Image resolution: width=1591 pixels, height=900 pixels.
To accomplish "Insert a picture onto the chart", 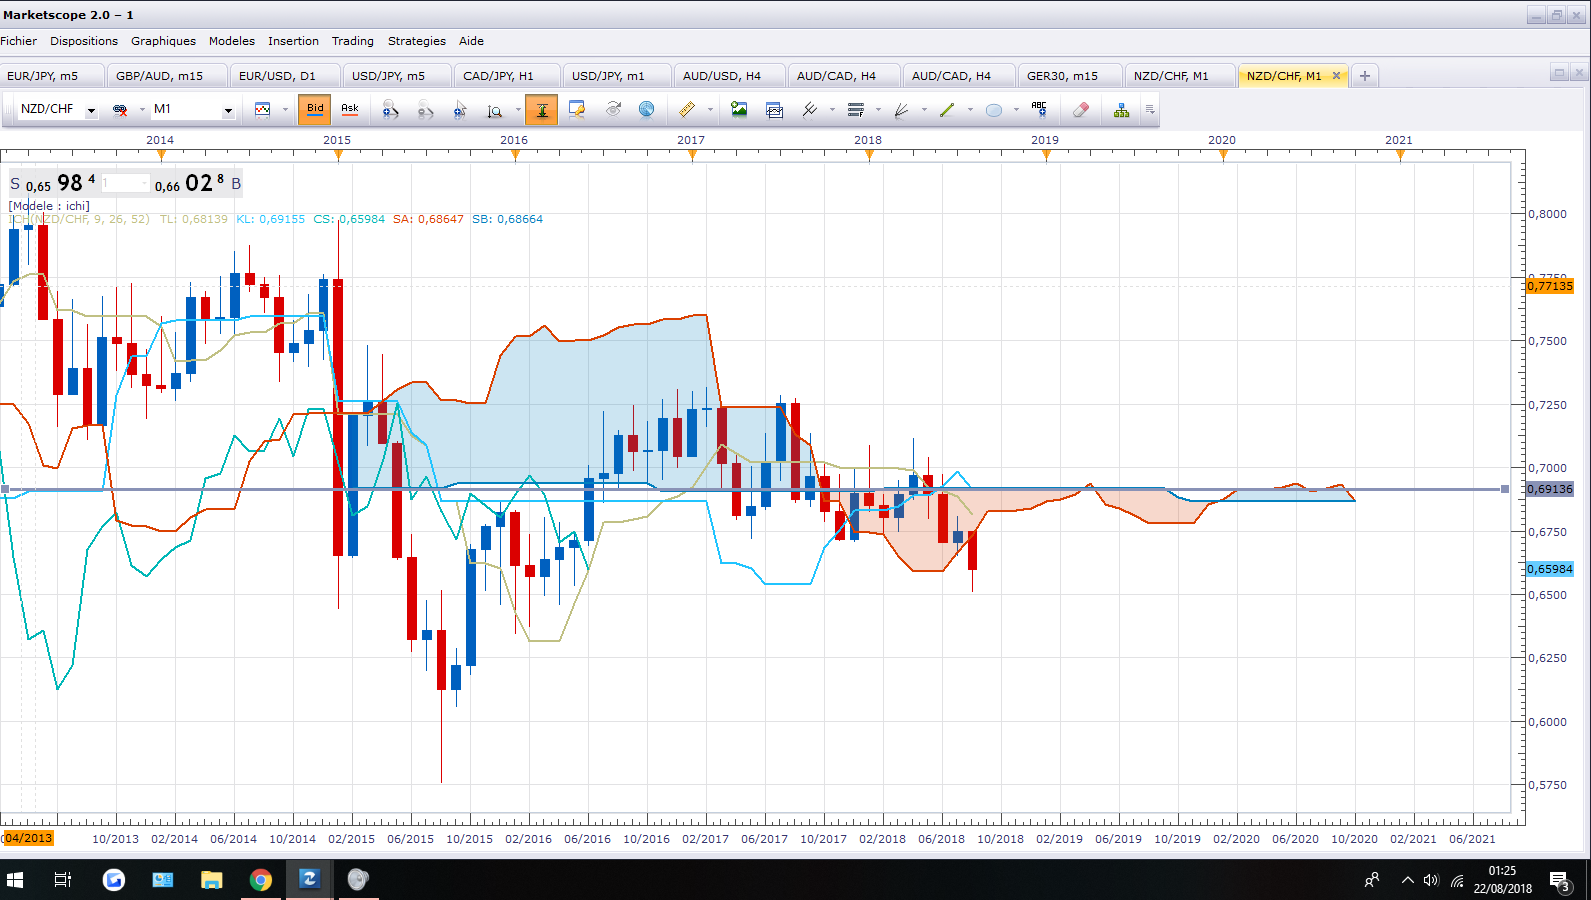I will pos(739,109).
